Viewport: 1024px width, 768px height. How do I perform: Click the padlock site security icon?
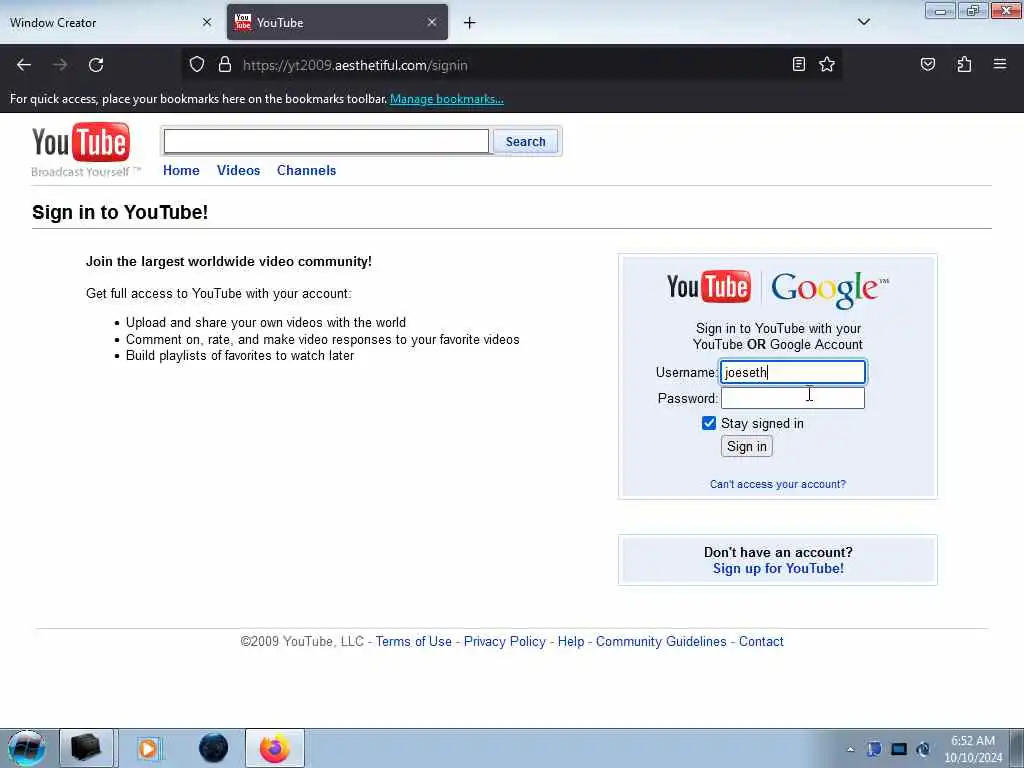tap(225, 65)
